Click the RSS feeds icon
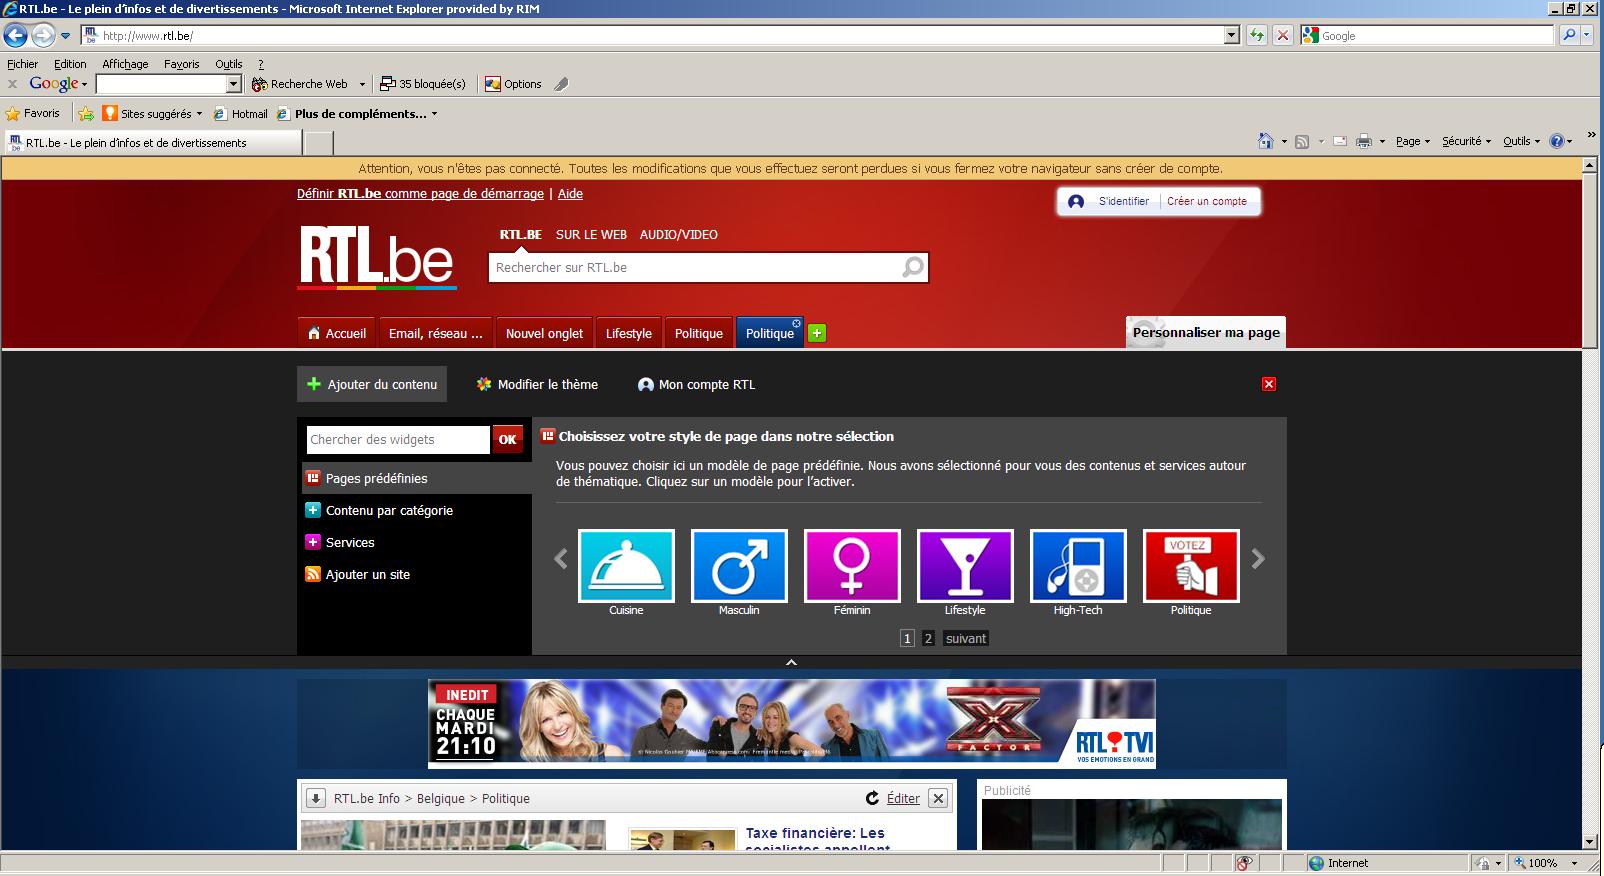This screenshot has height=876, width=1604. tap(1302, 141)
